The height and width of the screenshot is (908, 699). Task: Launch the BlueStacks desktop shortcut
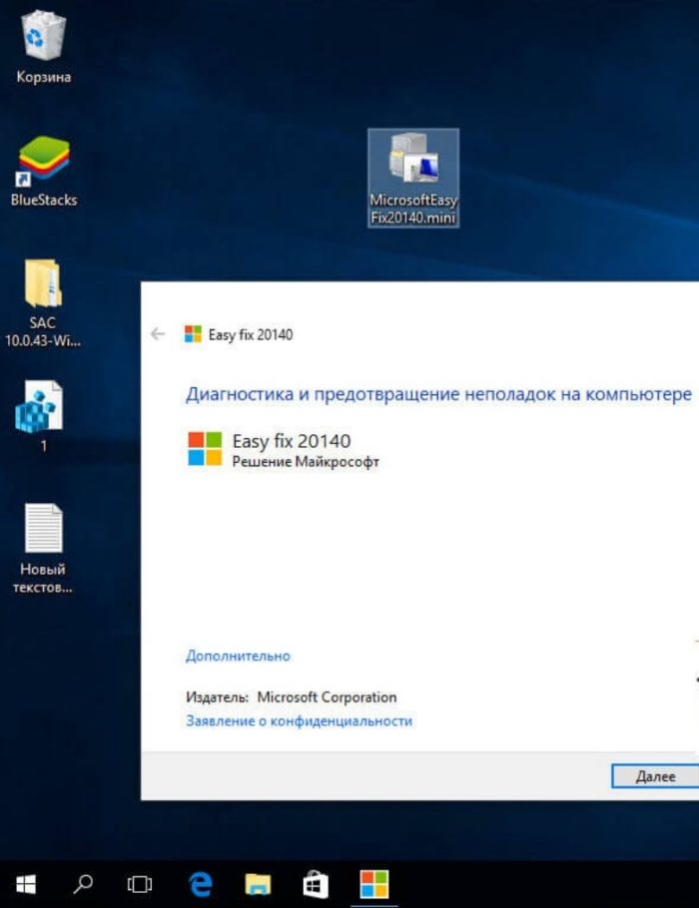(x=43, y=171)
